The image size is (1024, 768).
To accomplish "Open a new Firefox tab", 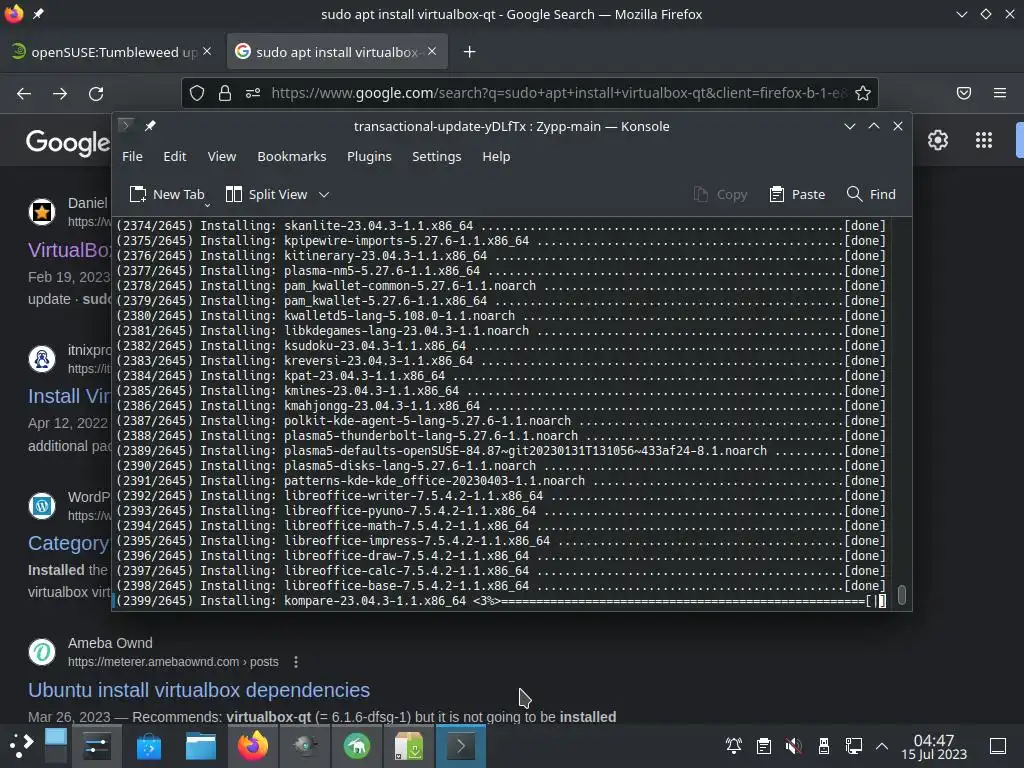I will tap(469, 52).
